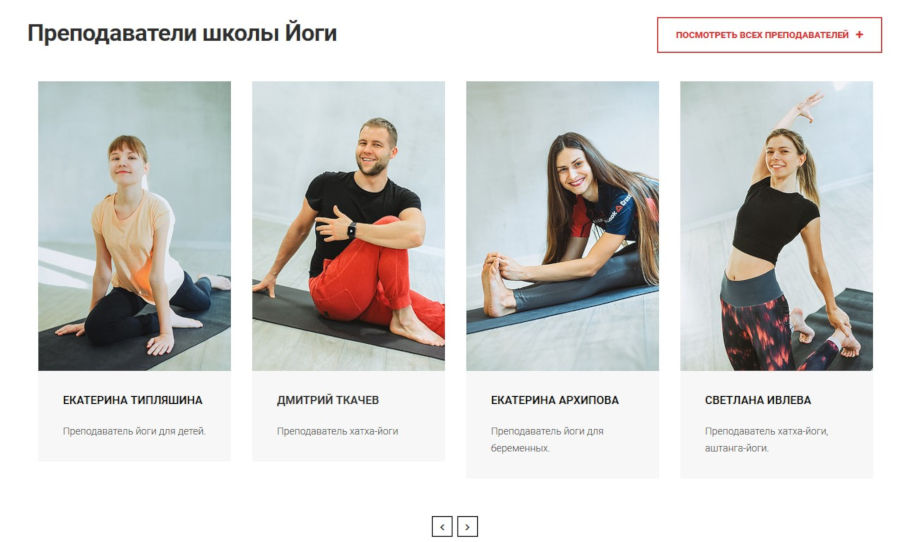
Task: Select 'Преподаватель хатха-йоги' description under Ткачев
Action: pos(338,431)
